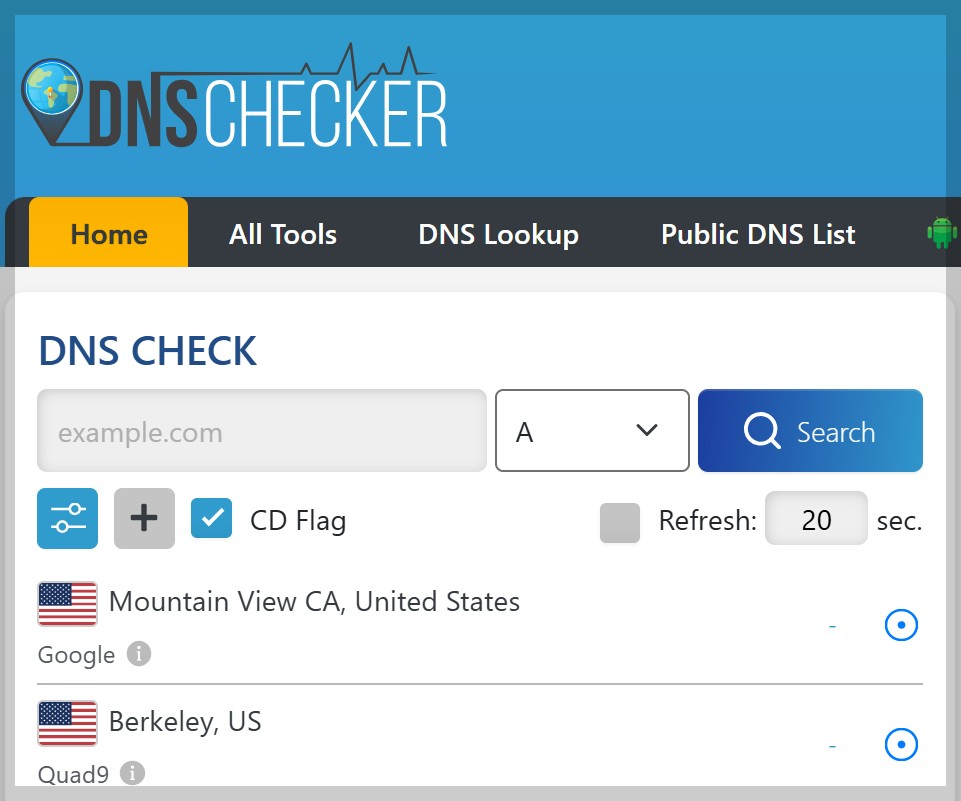
Task: Open the filter settings sliders icon
Action: (x=67, y=518)
